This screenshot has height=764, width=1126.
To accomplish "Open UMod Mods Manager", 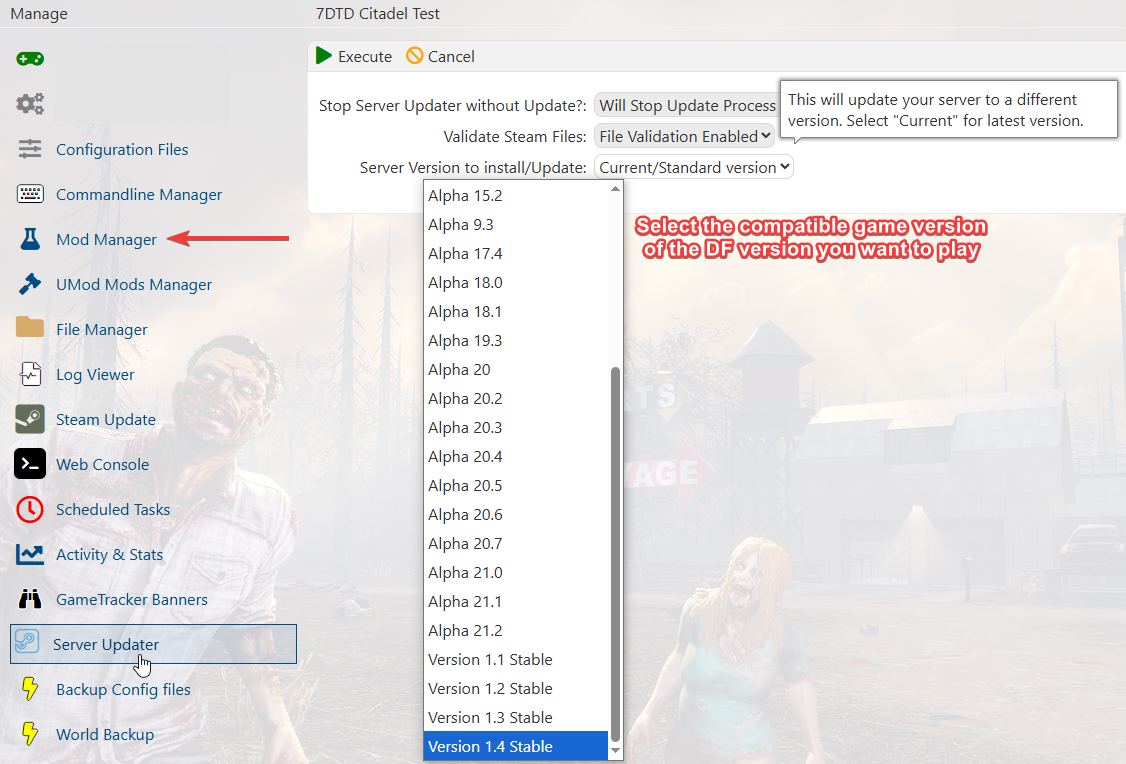I will 134,285.
